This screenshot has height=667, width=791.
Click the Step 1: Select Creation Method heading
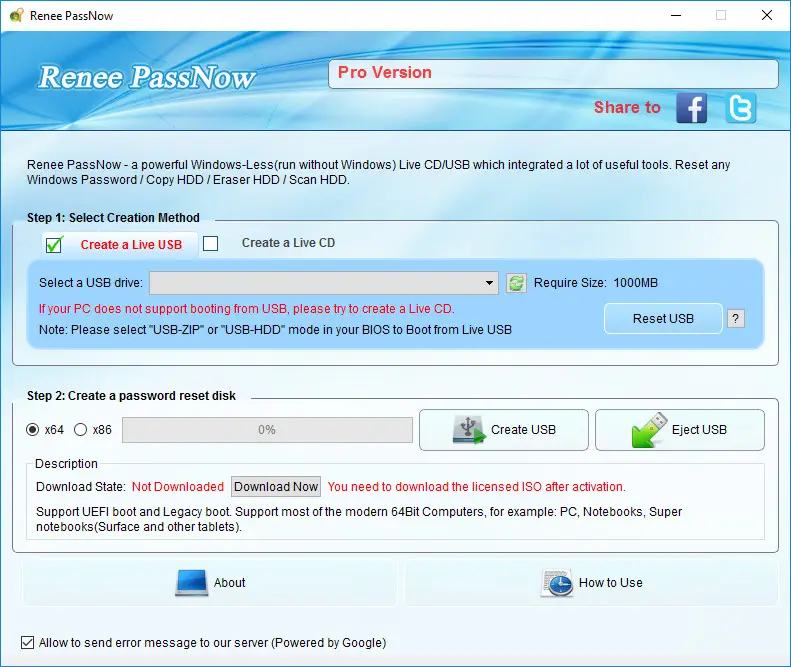[113, 218]
